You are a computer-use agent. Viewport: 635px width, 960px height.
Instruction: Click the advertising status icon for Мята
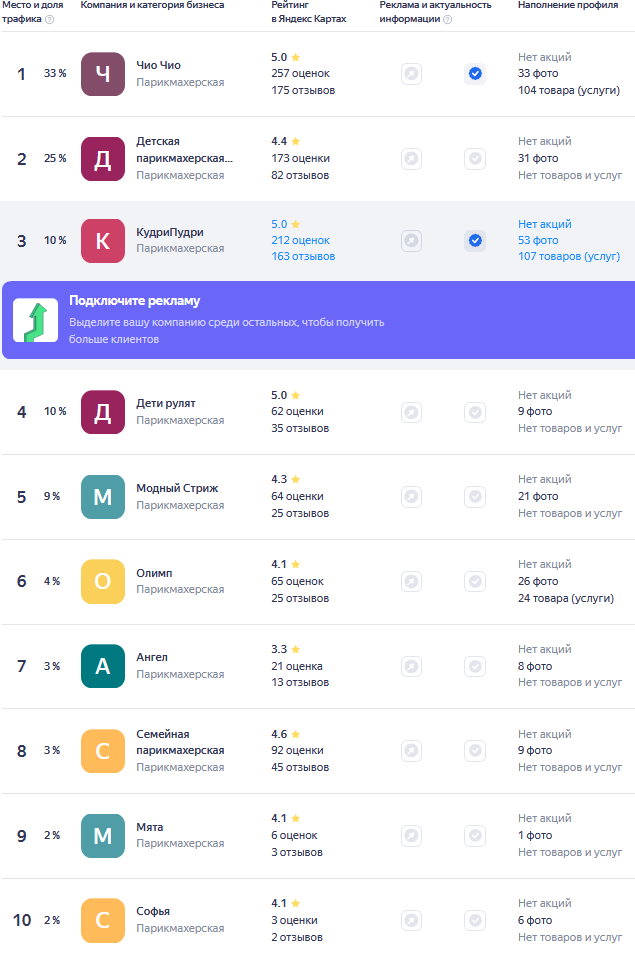tap(411, 836)
